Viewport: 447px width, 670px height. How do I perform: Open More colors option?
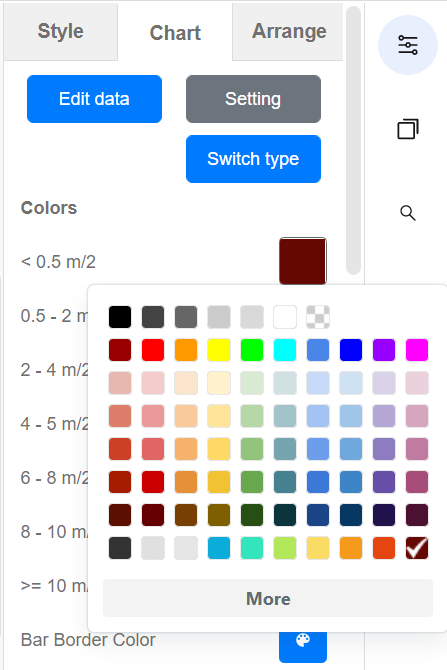[x=268, y=598]
